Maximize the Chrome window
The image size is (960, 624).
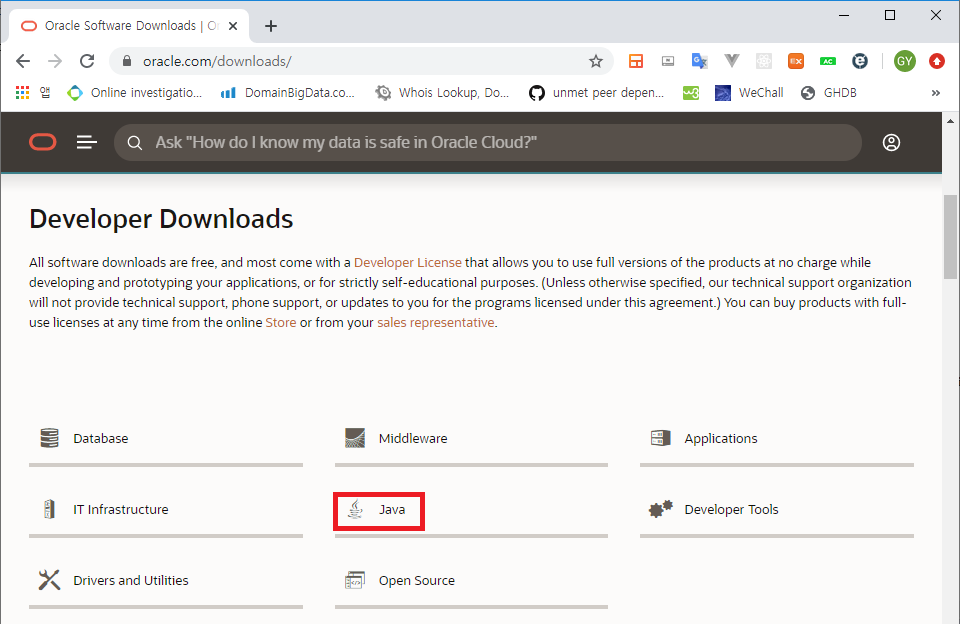pyautogui.click(x=890, y=15)
